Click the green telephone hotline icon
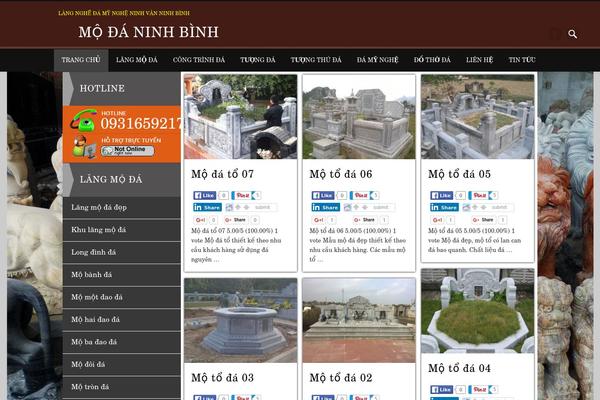600x400 pixels. (83, 120)
